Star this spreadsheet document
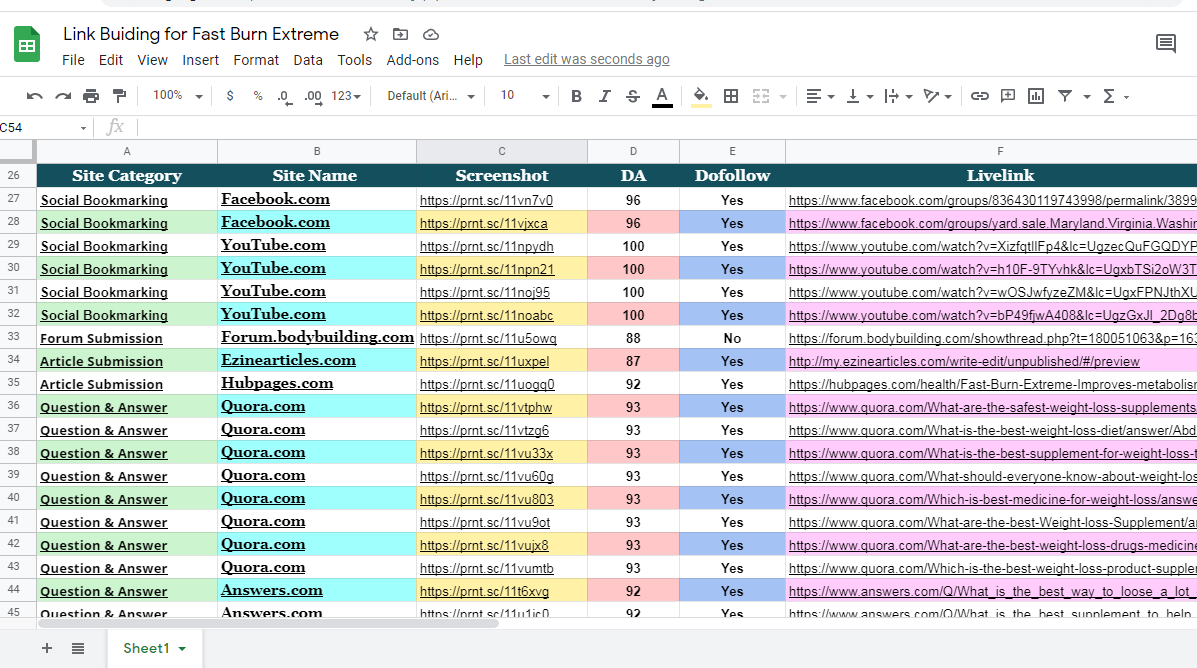 click(371, 34)
